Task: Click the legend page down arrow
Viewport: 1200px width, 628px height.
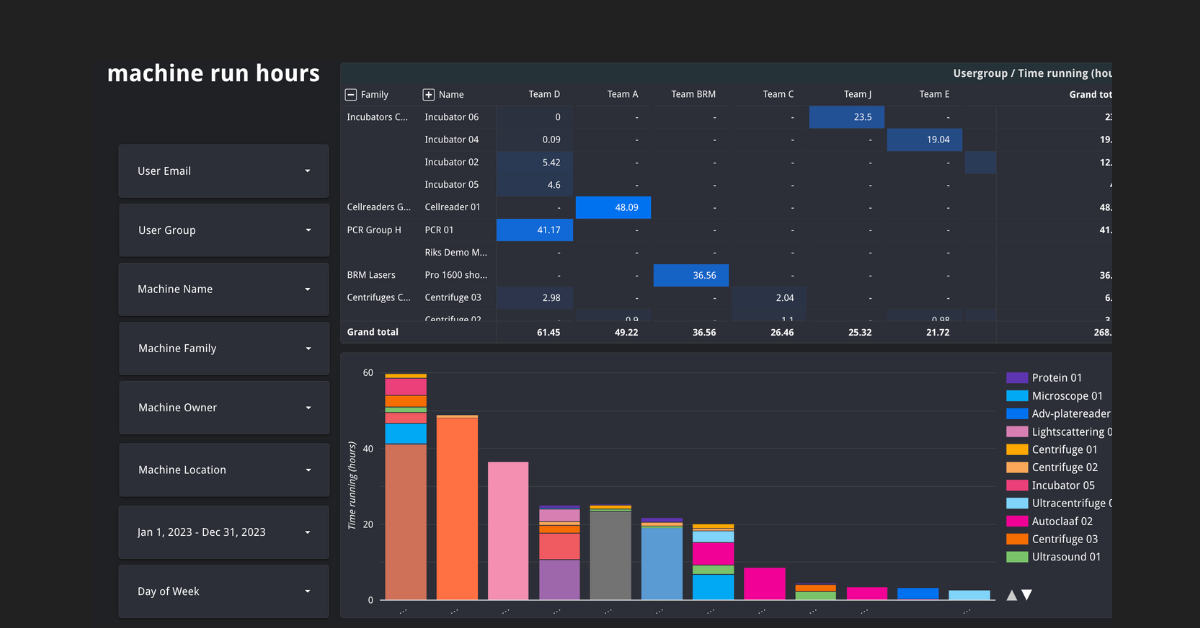Action: click(1026, 595)
